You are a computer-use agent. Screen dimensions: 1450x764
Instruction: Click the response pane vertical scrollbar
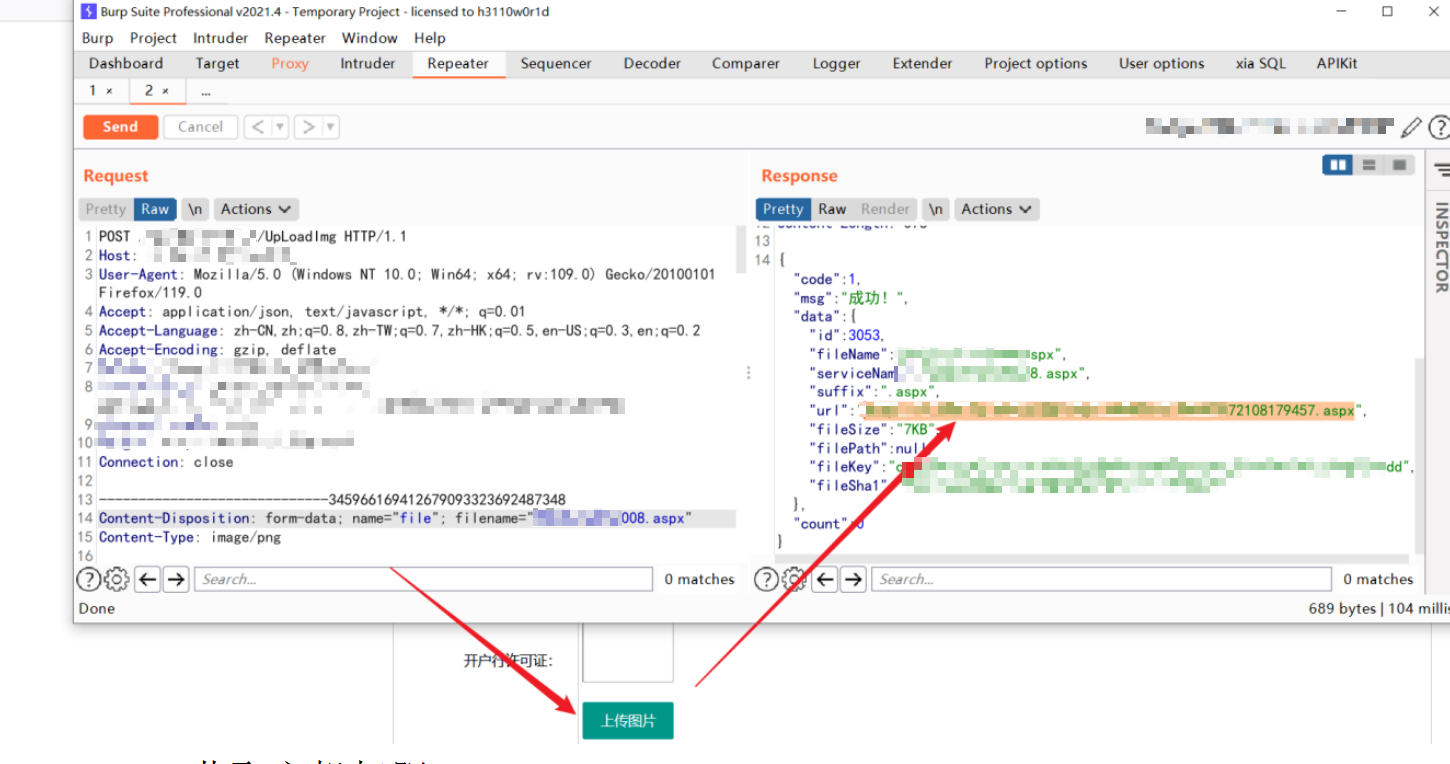(1420, 450)
